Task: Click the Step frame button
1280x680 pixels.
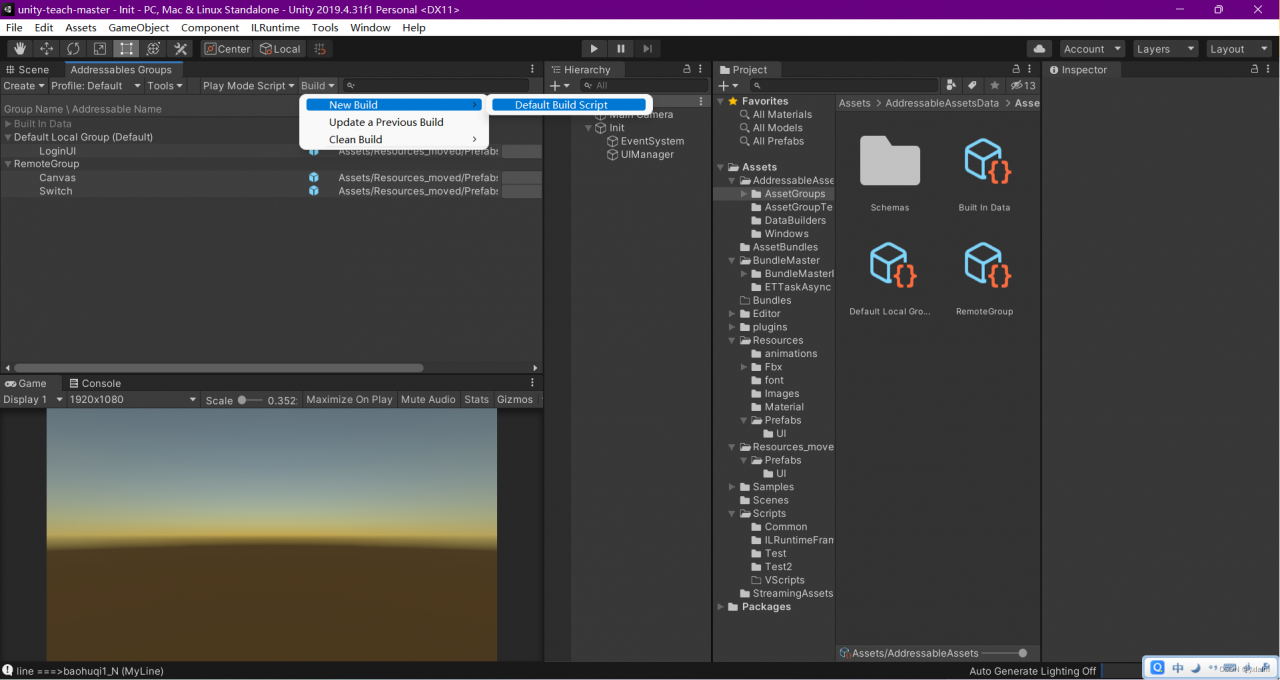Action: click(x=648, y=49)
